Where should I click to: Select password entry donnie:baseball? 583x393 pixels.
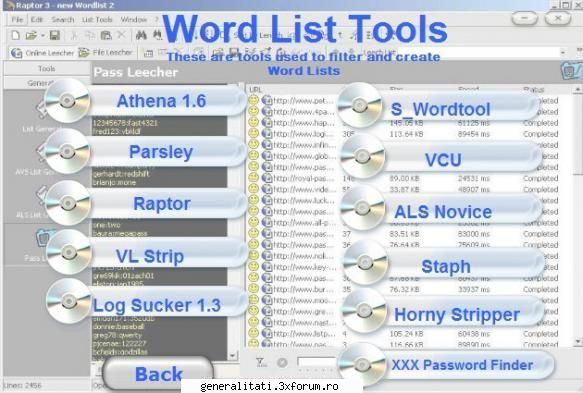coord(118,327)
